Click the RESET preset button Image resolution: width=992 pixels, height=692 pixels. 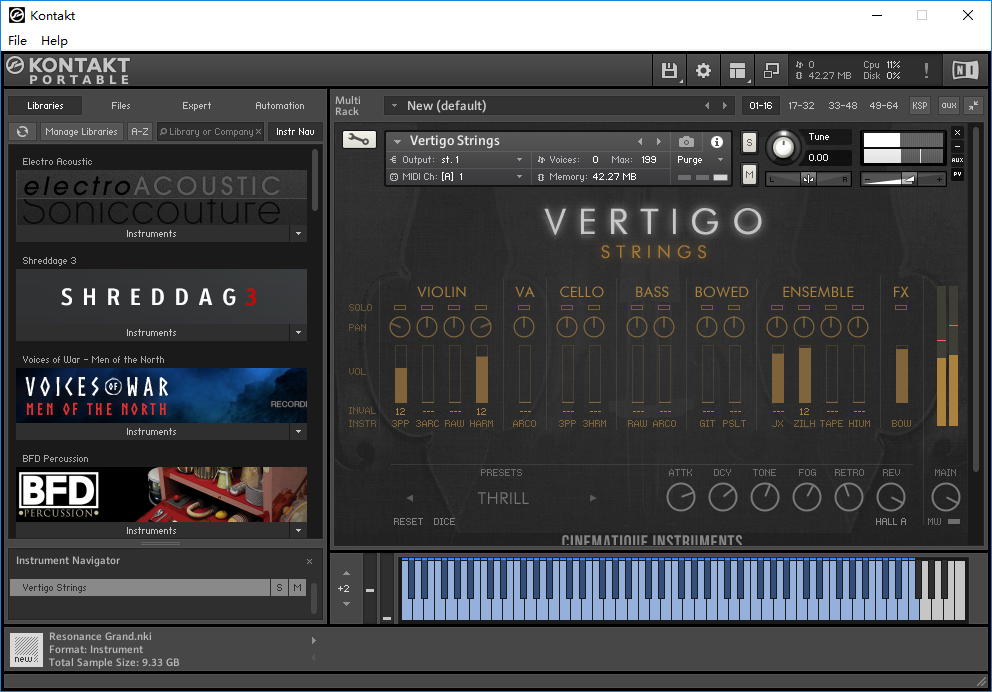[408, 522]
